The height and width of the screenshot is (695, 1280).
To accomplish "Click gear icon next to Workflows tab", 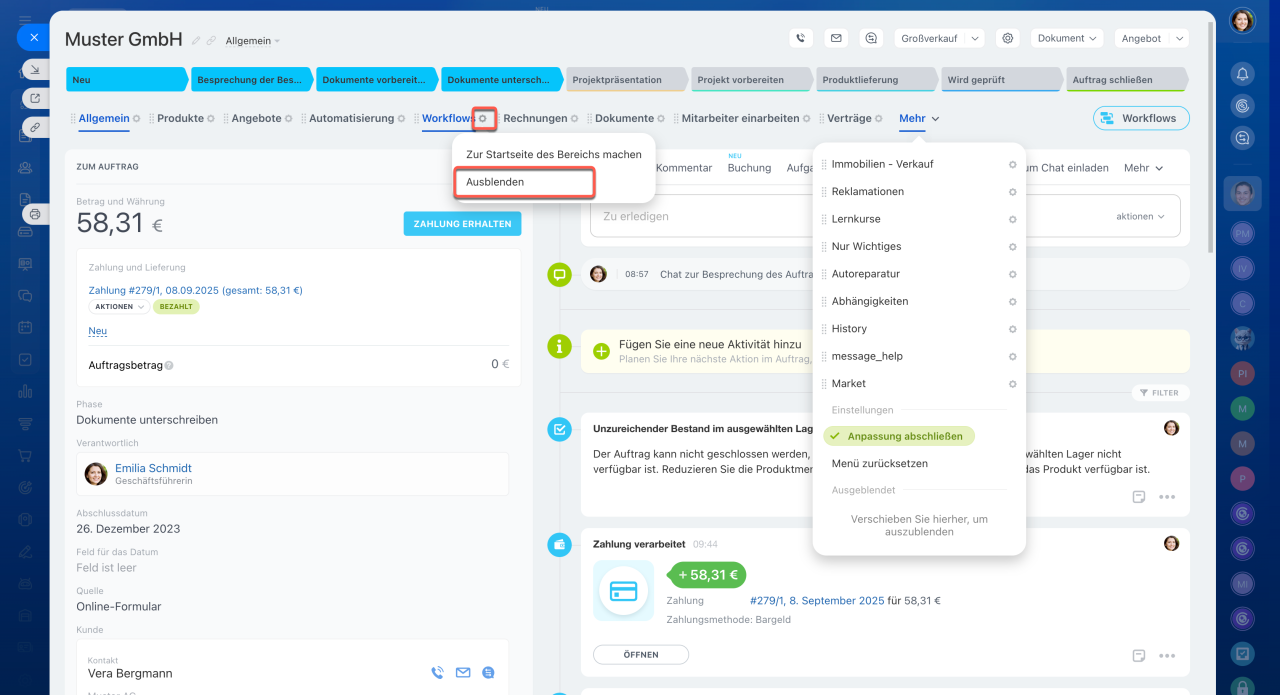I will click(x=483, y=118).
